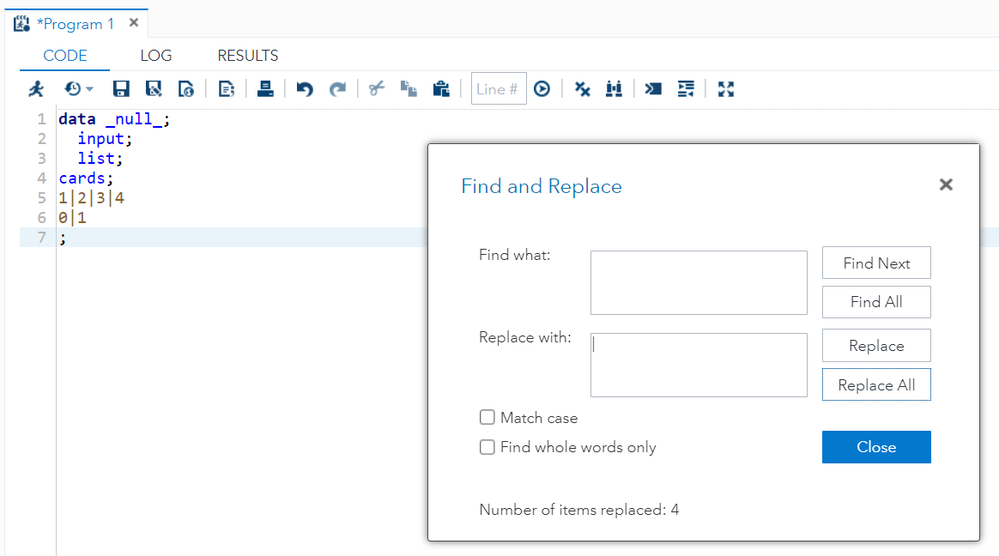Save the program with the disk icon
This screenshot has height=556, width=999.
pyautogui.click(x=121, y=89)
